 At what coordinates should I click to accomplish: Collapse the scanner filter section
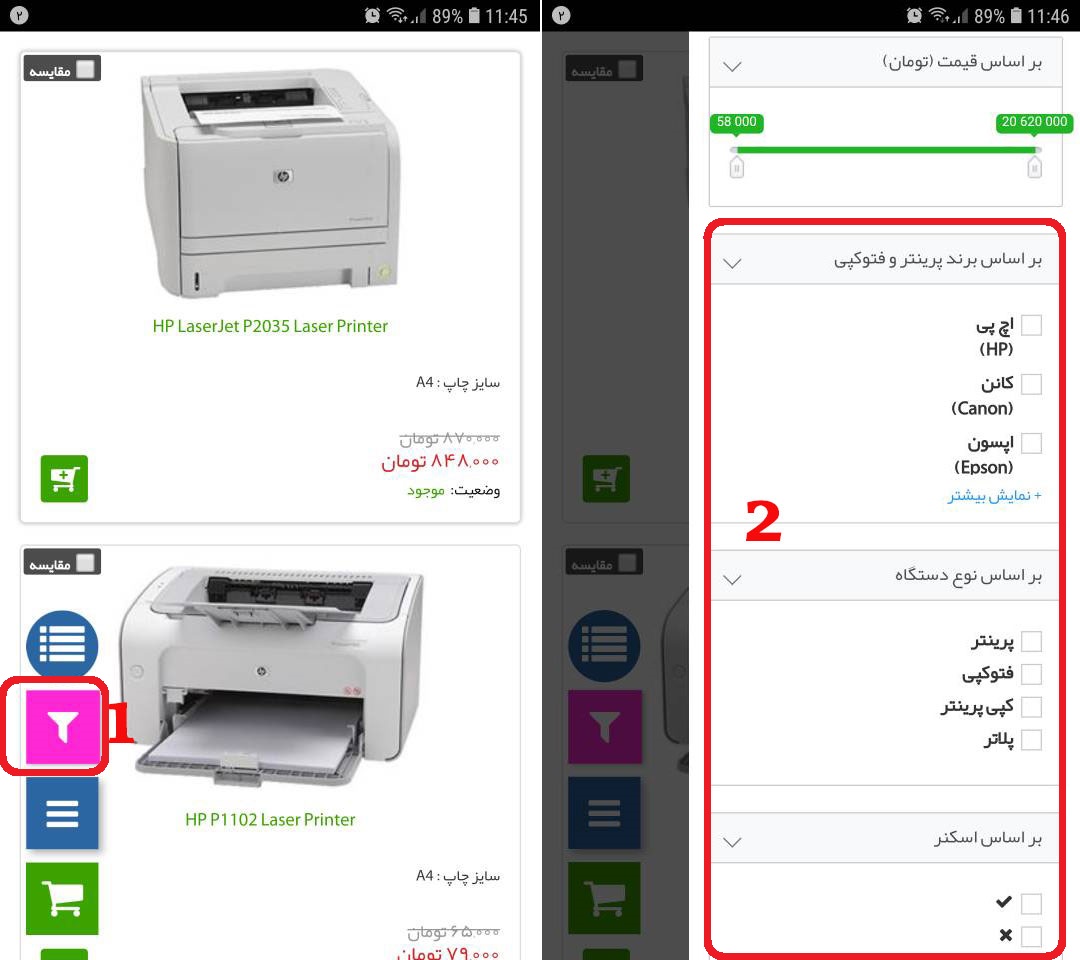(732, 842)
